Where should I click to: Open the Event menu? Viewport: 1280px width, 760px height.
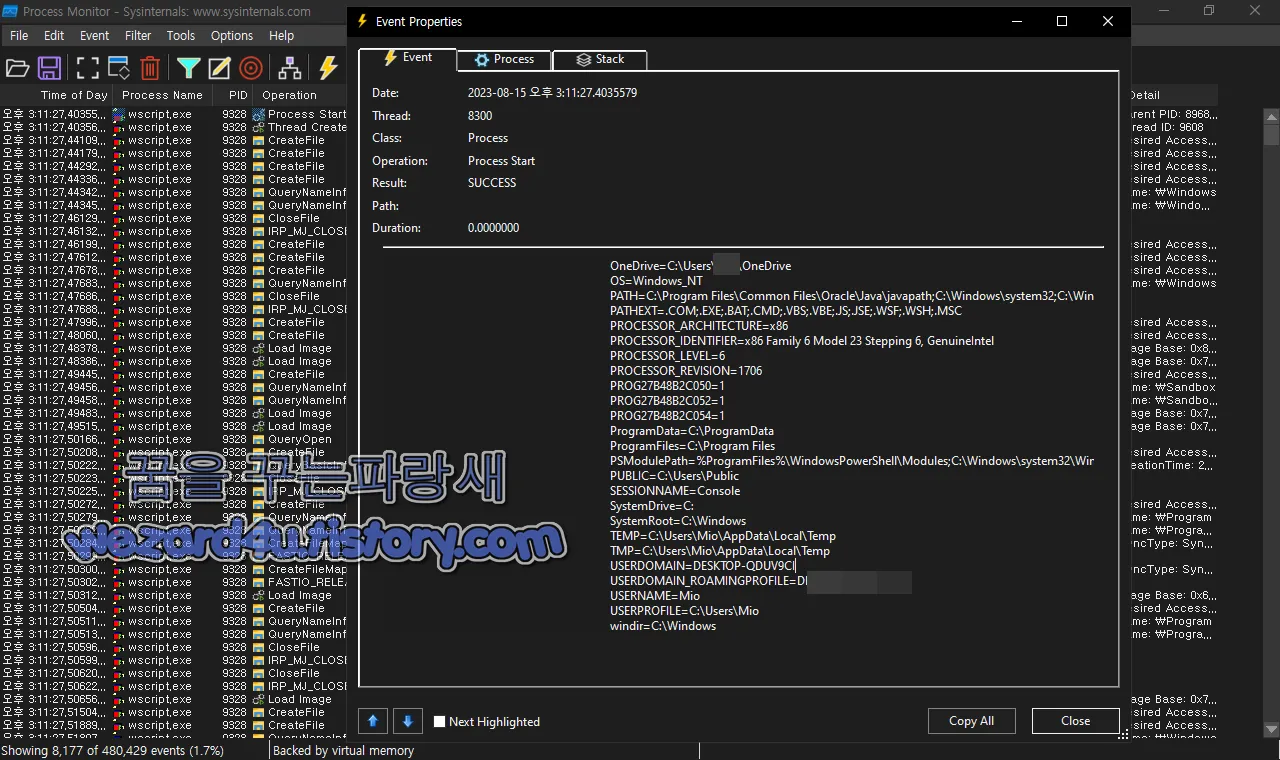coord(95,35)
